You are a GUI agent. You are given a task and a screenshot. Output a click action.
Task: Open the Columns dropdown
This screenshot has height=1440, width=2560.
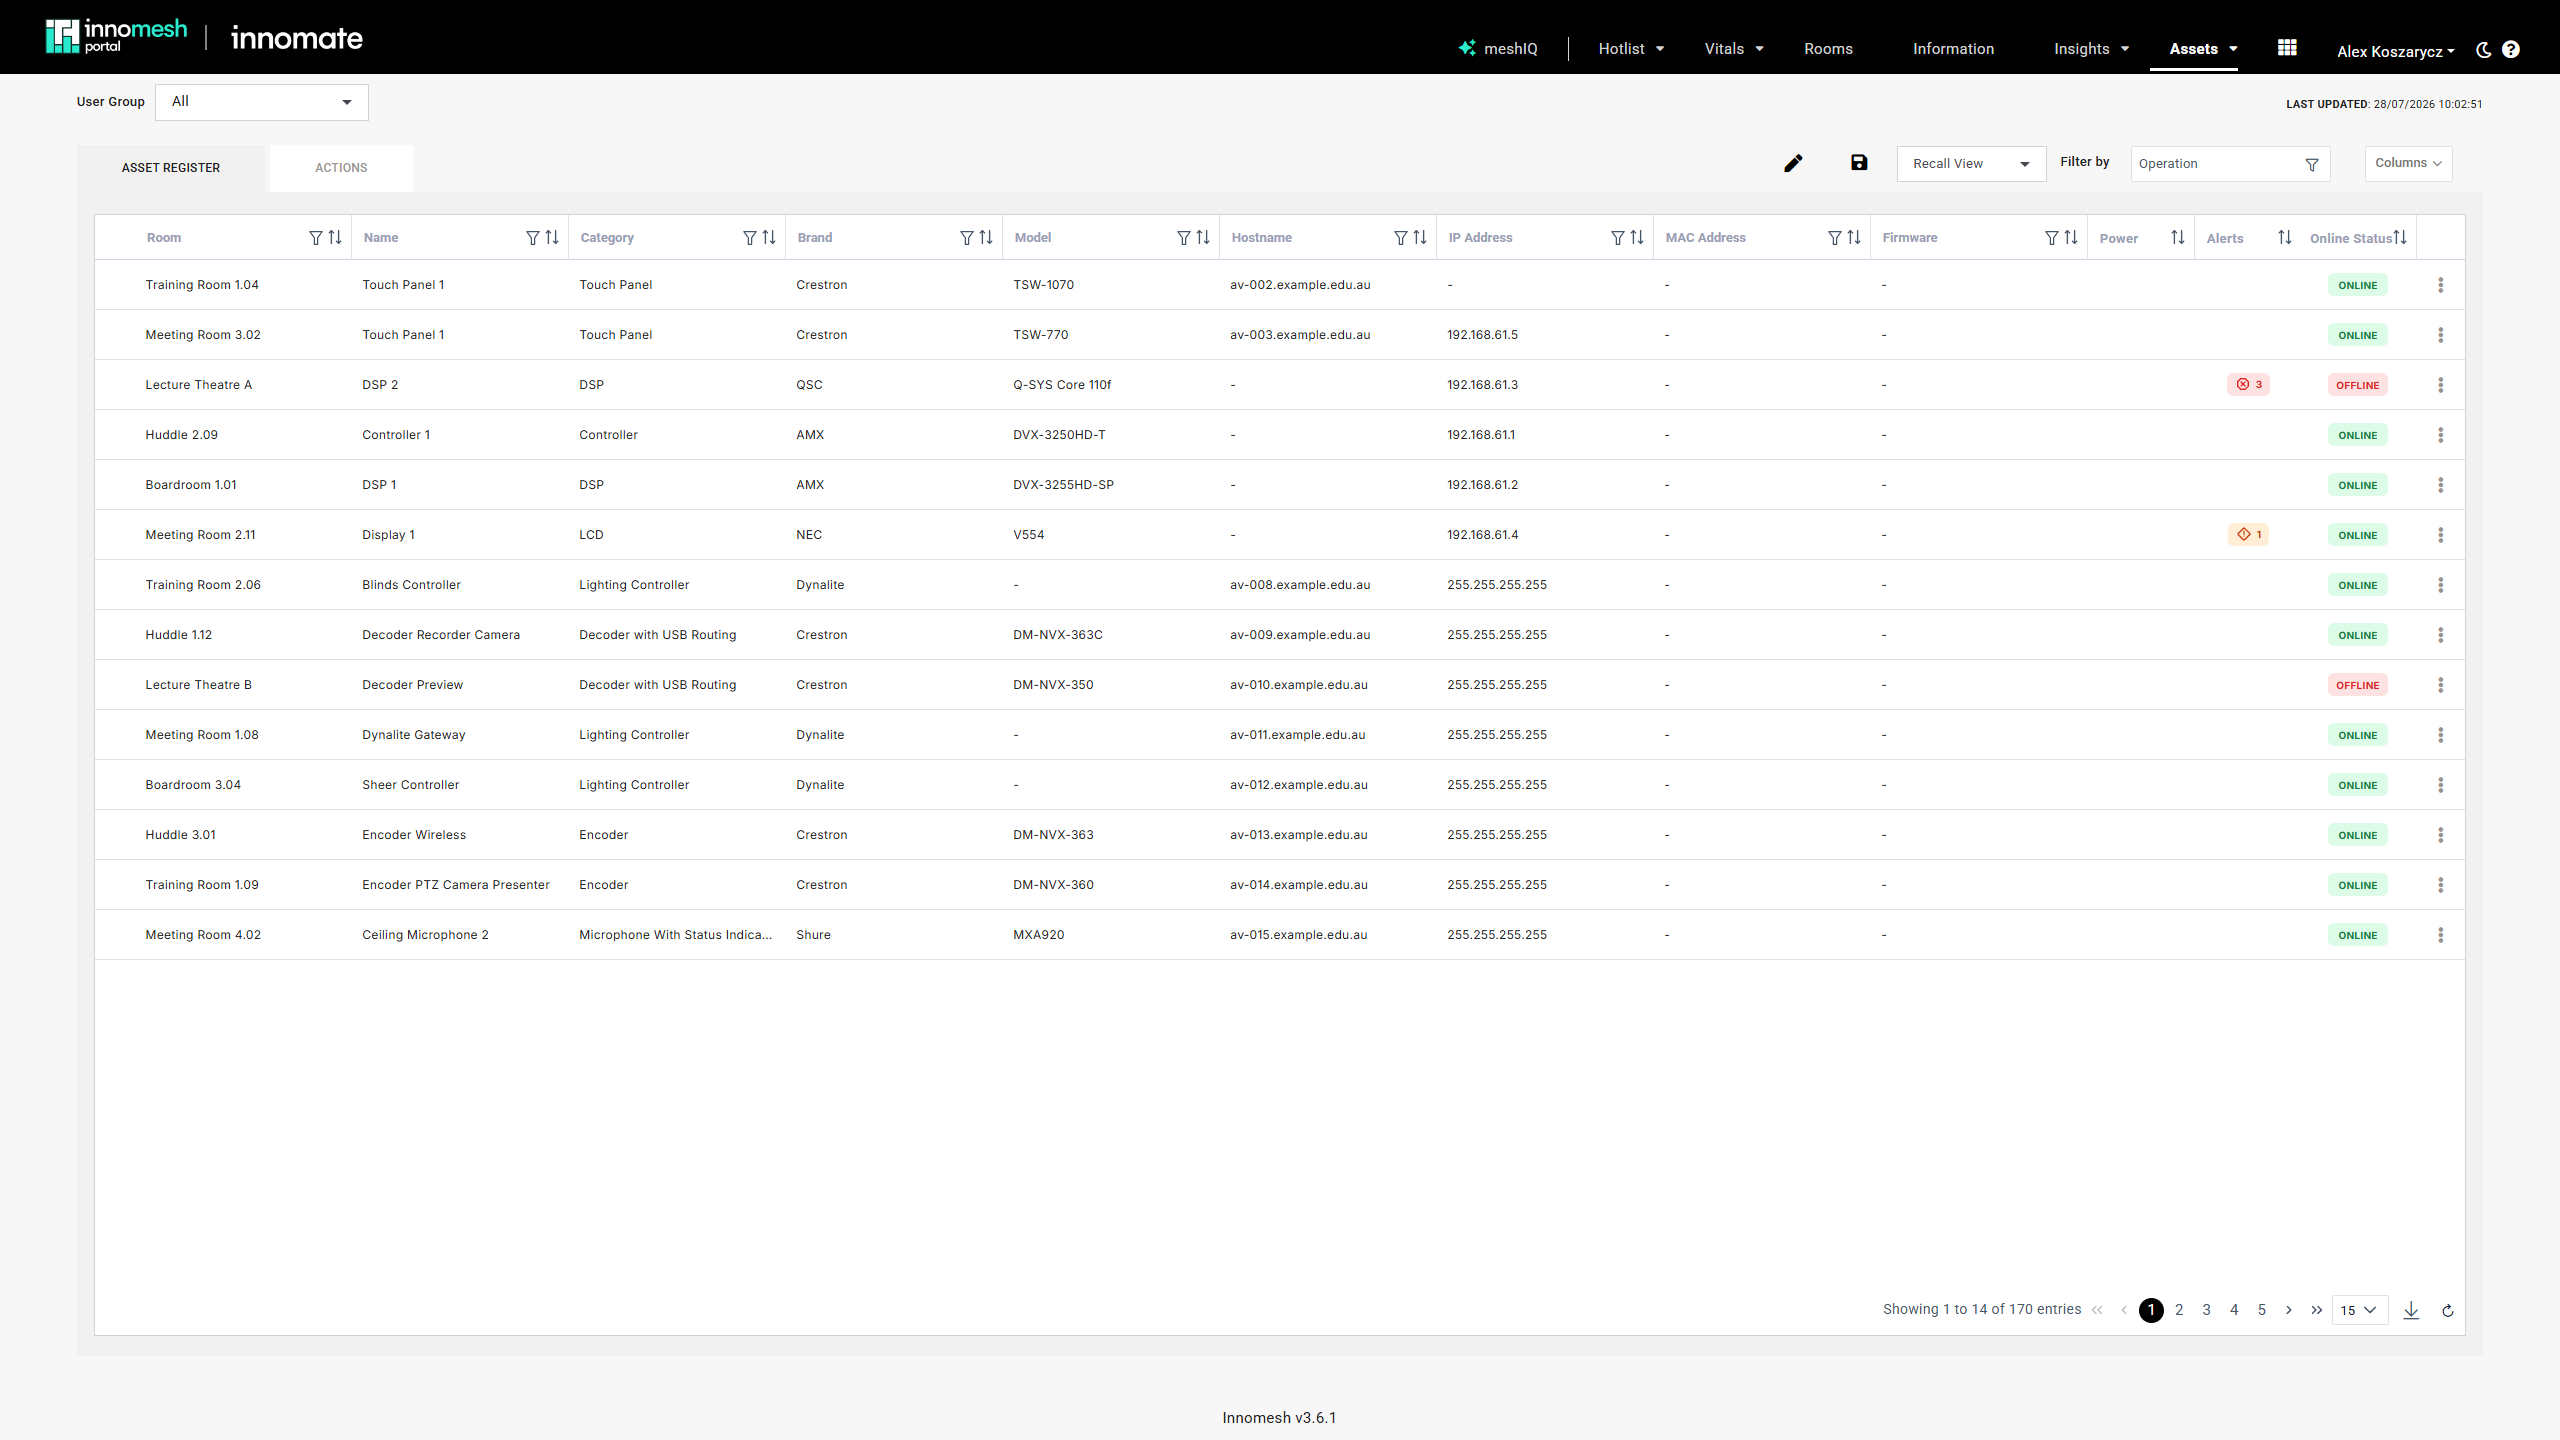pyautogui.click(x=2408, y=163)
